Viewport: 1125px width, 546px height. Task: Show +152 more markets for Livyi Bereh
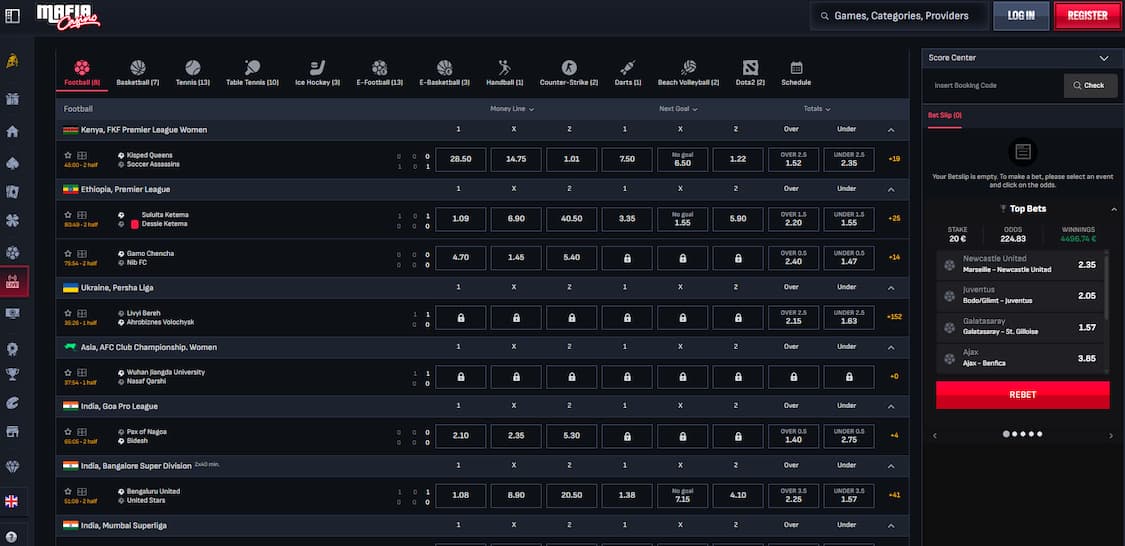(x=894, y=316)
